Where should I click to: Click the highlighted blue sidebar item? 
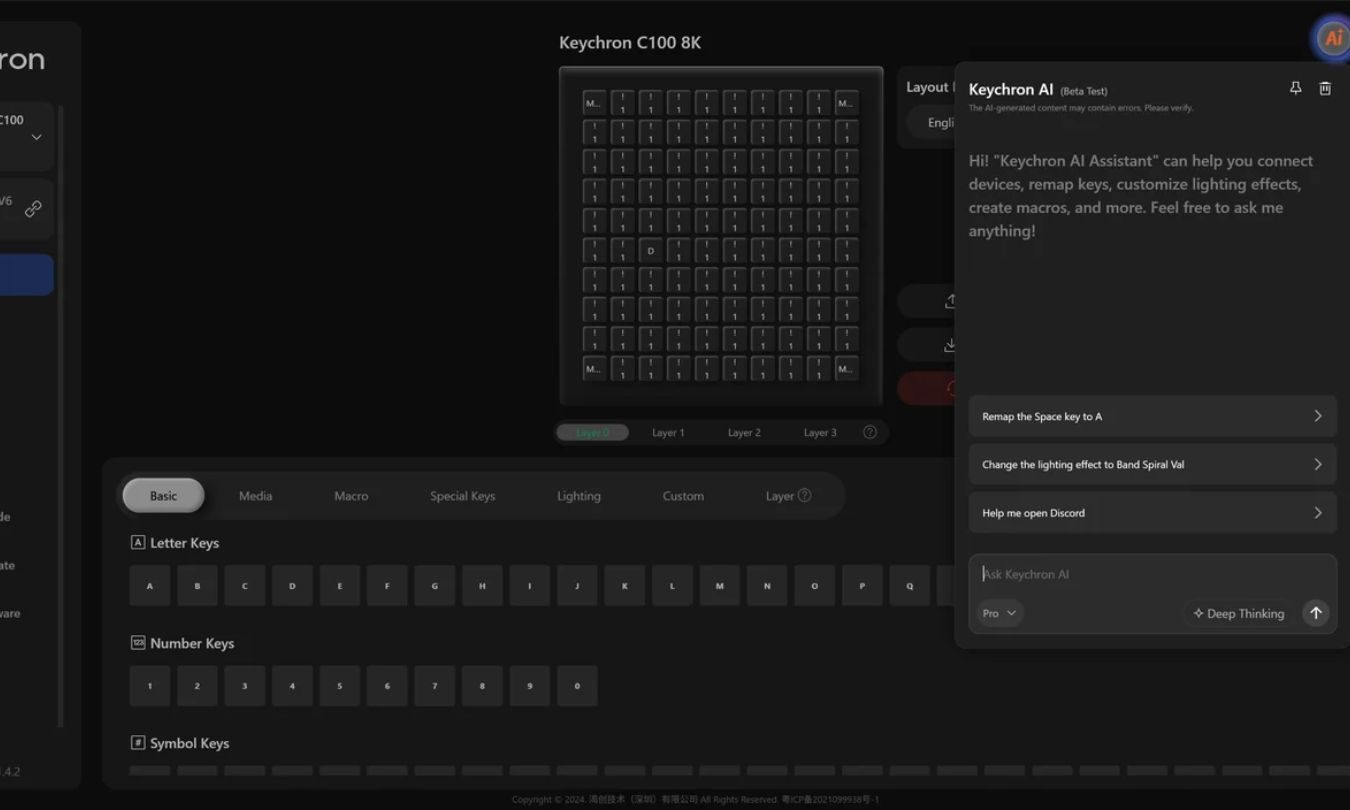[x=26, y=274]
